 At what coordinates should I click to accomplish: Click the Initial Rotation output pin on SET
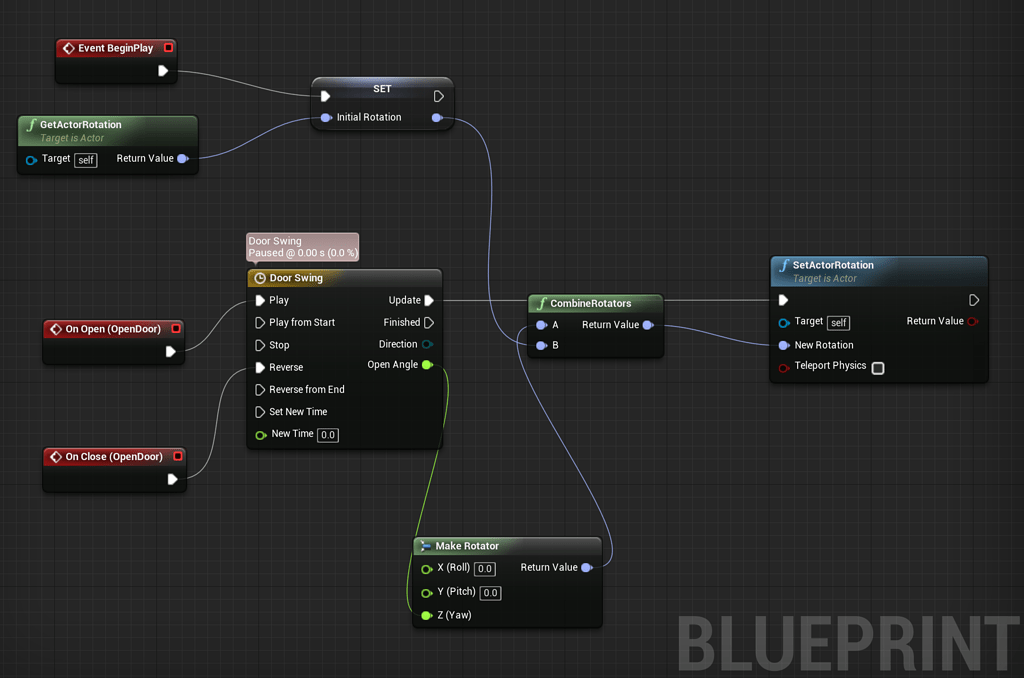[x=438, y=118]
